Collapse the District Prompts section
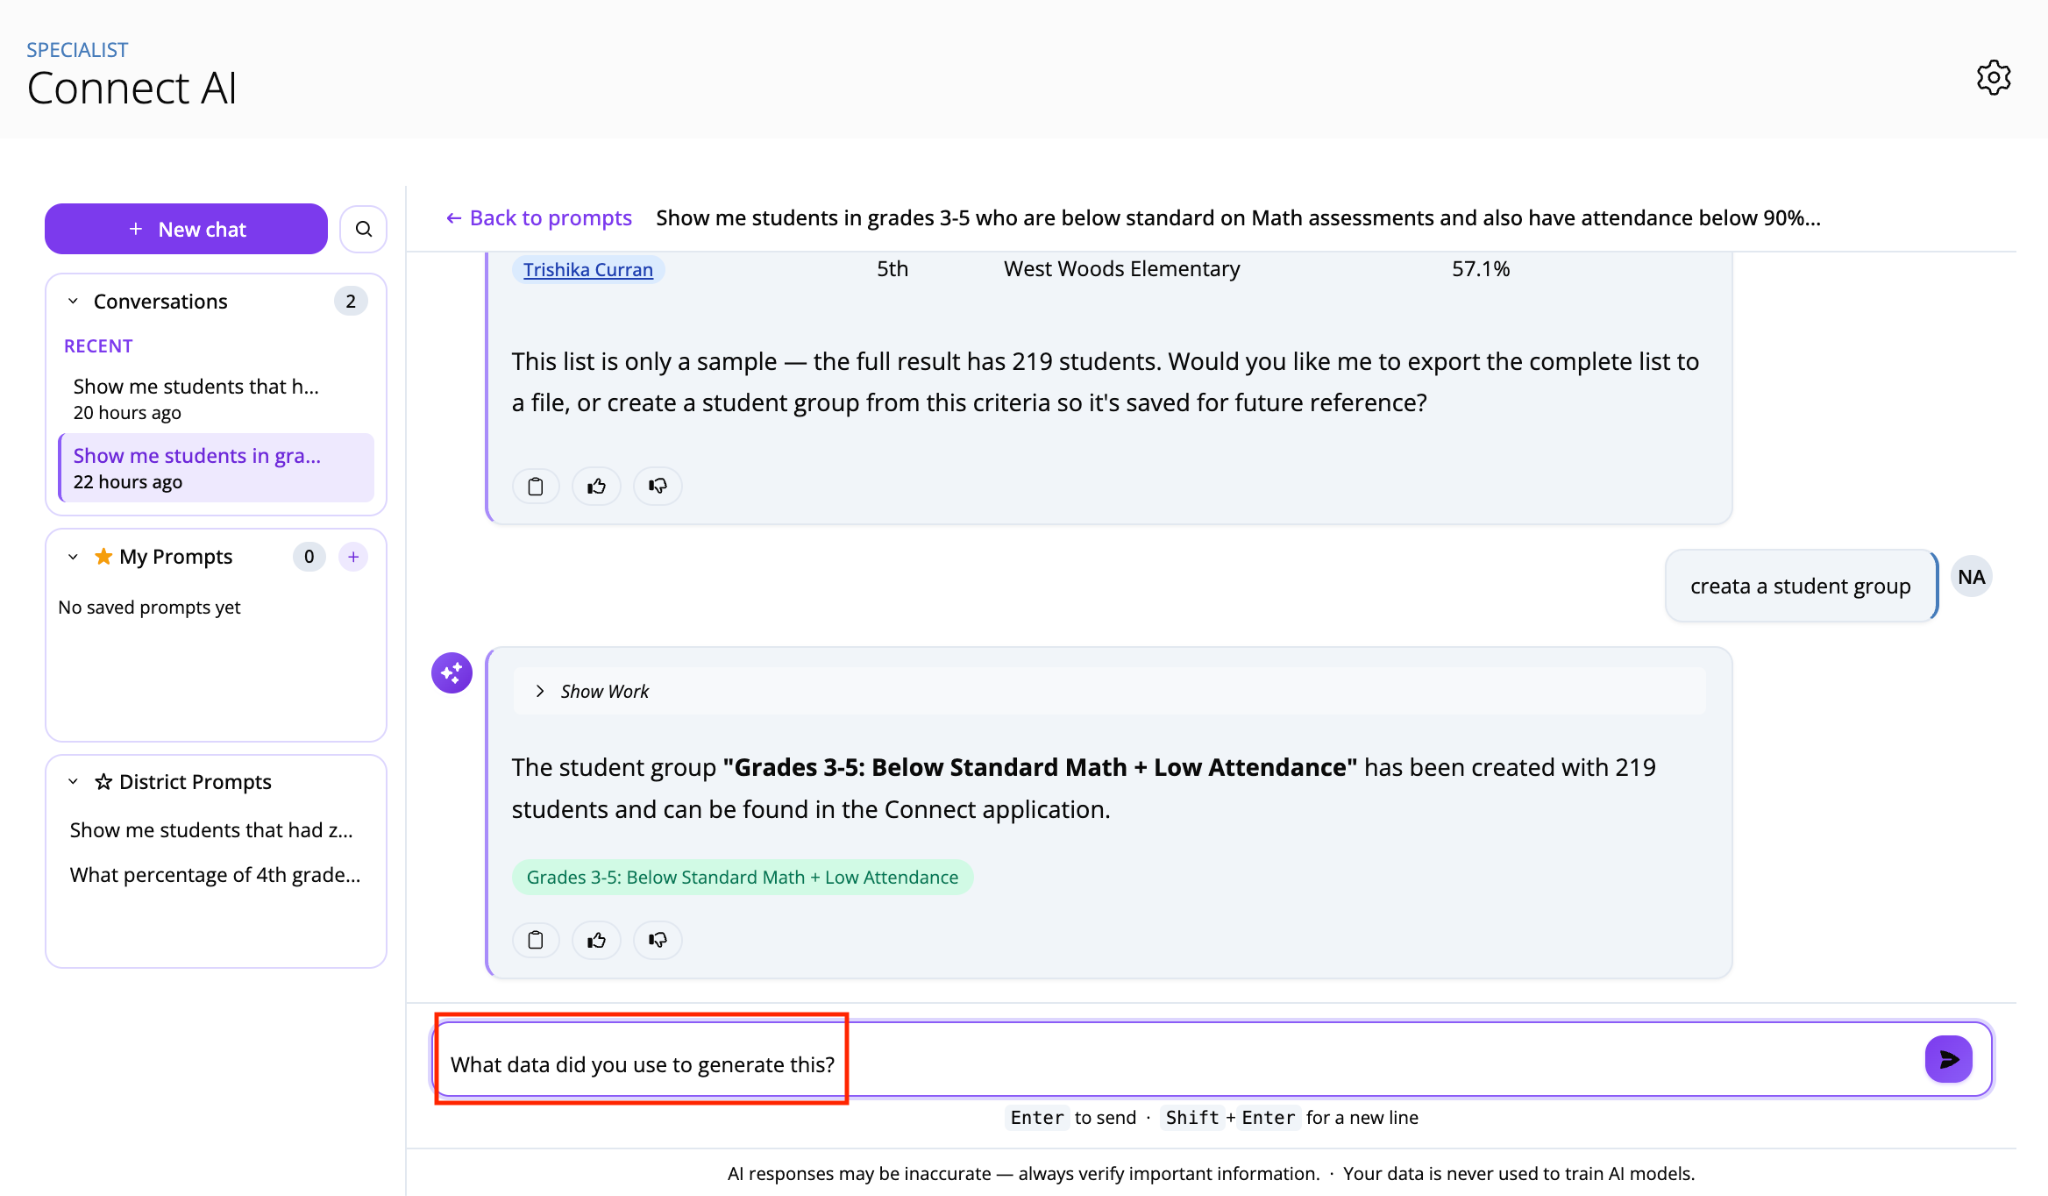This screenshot has width=2048, height=1196. tap(73, 782)
